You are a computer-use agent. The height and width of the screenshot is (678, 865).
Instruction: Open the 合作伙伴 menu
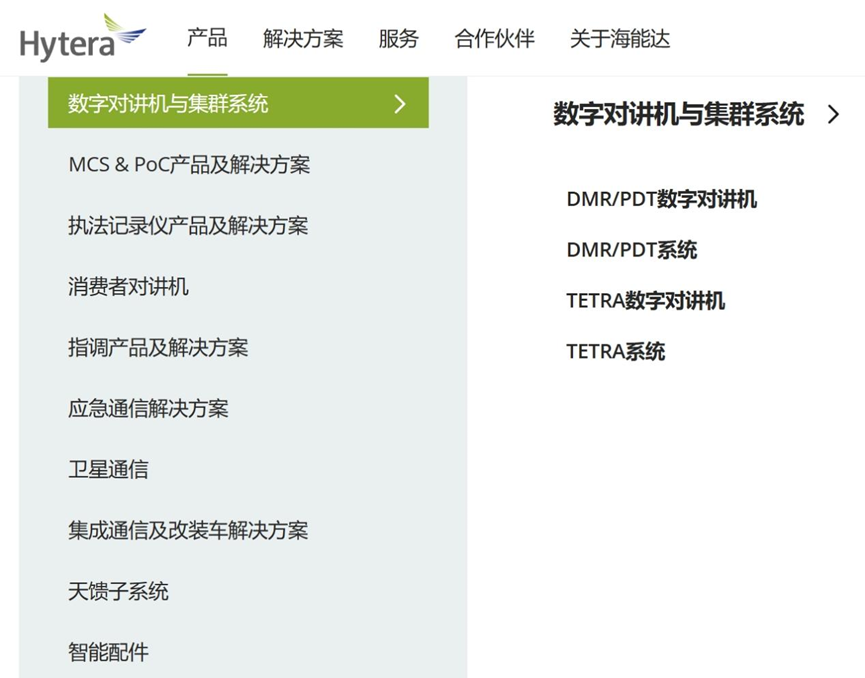494,39
